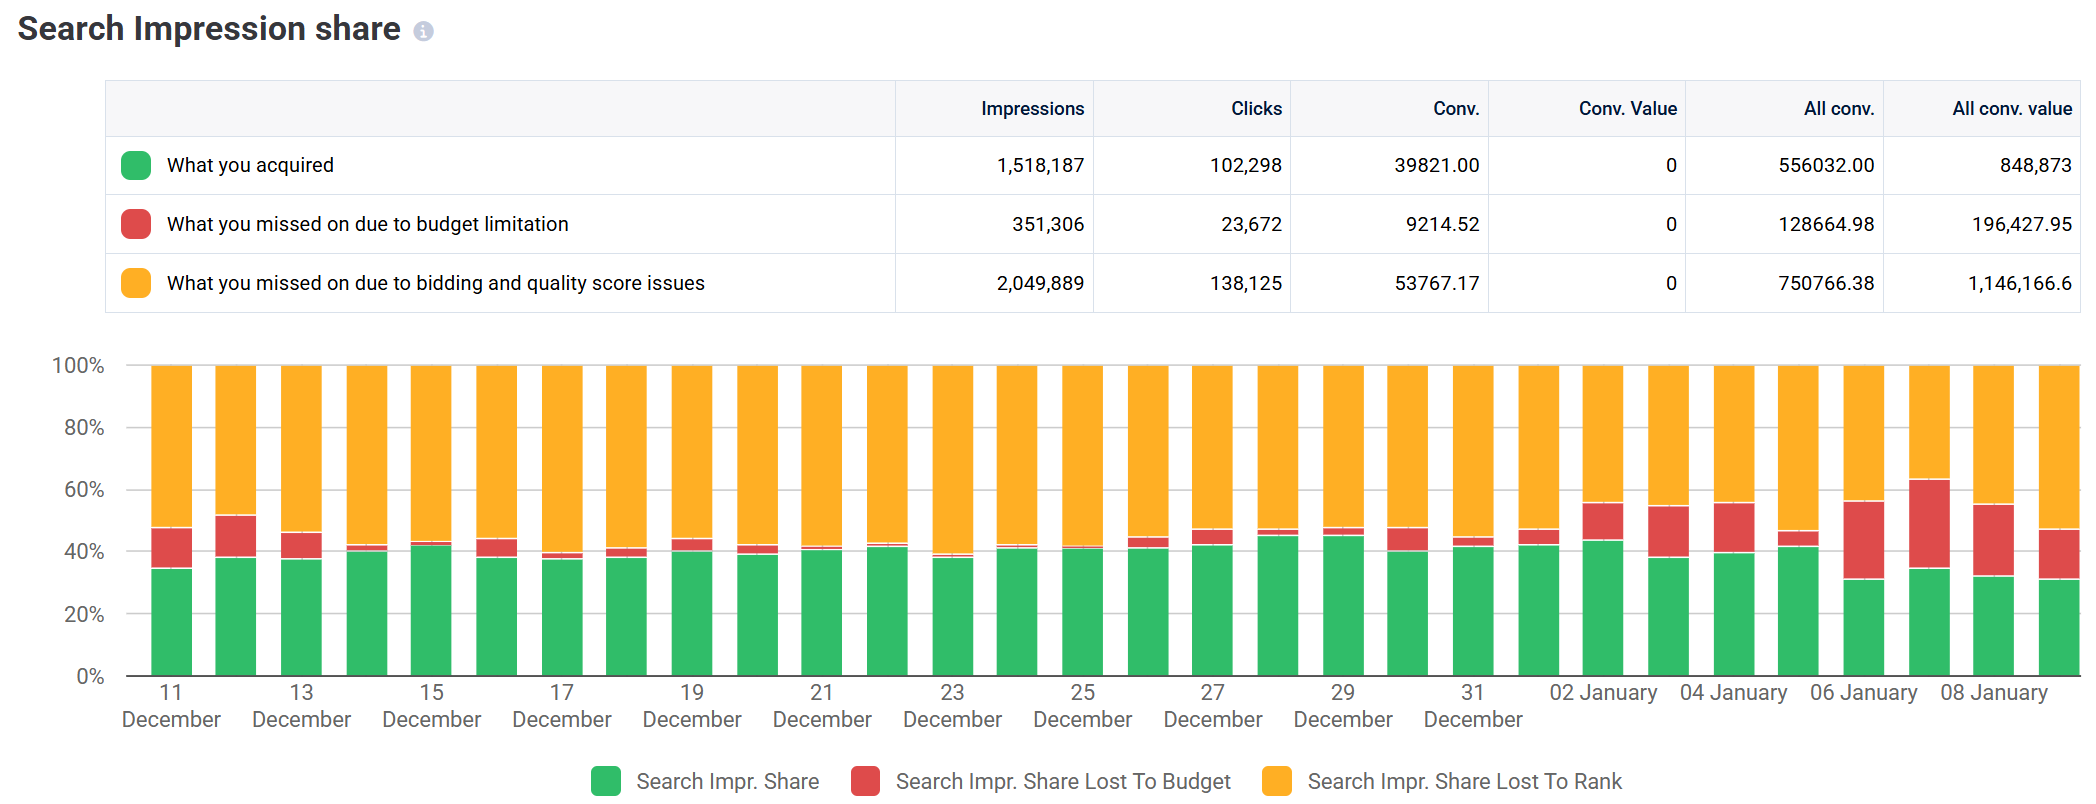
Task: Click the All conv. value column header
Action: 2011,108
